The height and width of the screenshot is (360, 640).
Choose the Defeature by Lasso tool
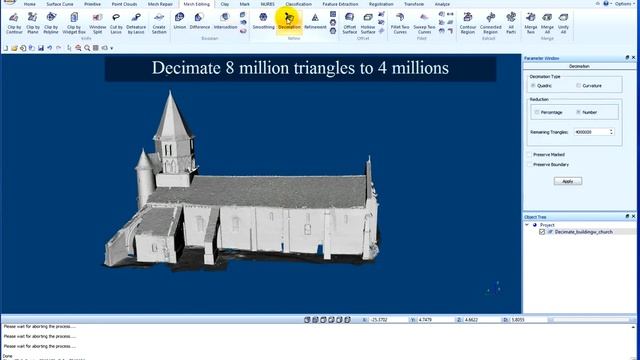pos(136,23)
